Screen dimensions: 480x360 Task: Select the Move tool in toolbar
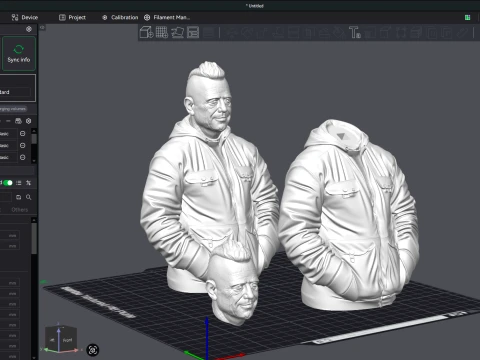pyautogui.click(x=231, y=33)
